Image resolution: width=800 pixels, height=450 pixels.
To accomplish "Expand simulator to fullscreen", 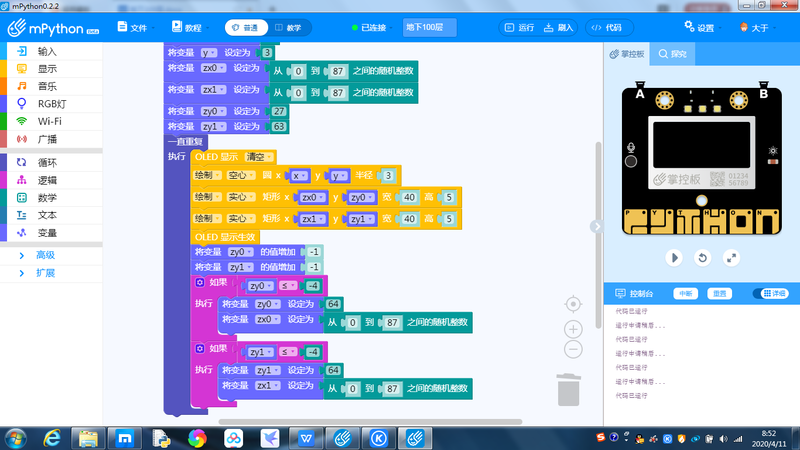I will [731, 257].
